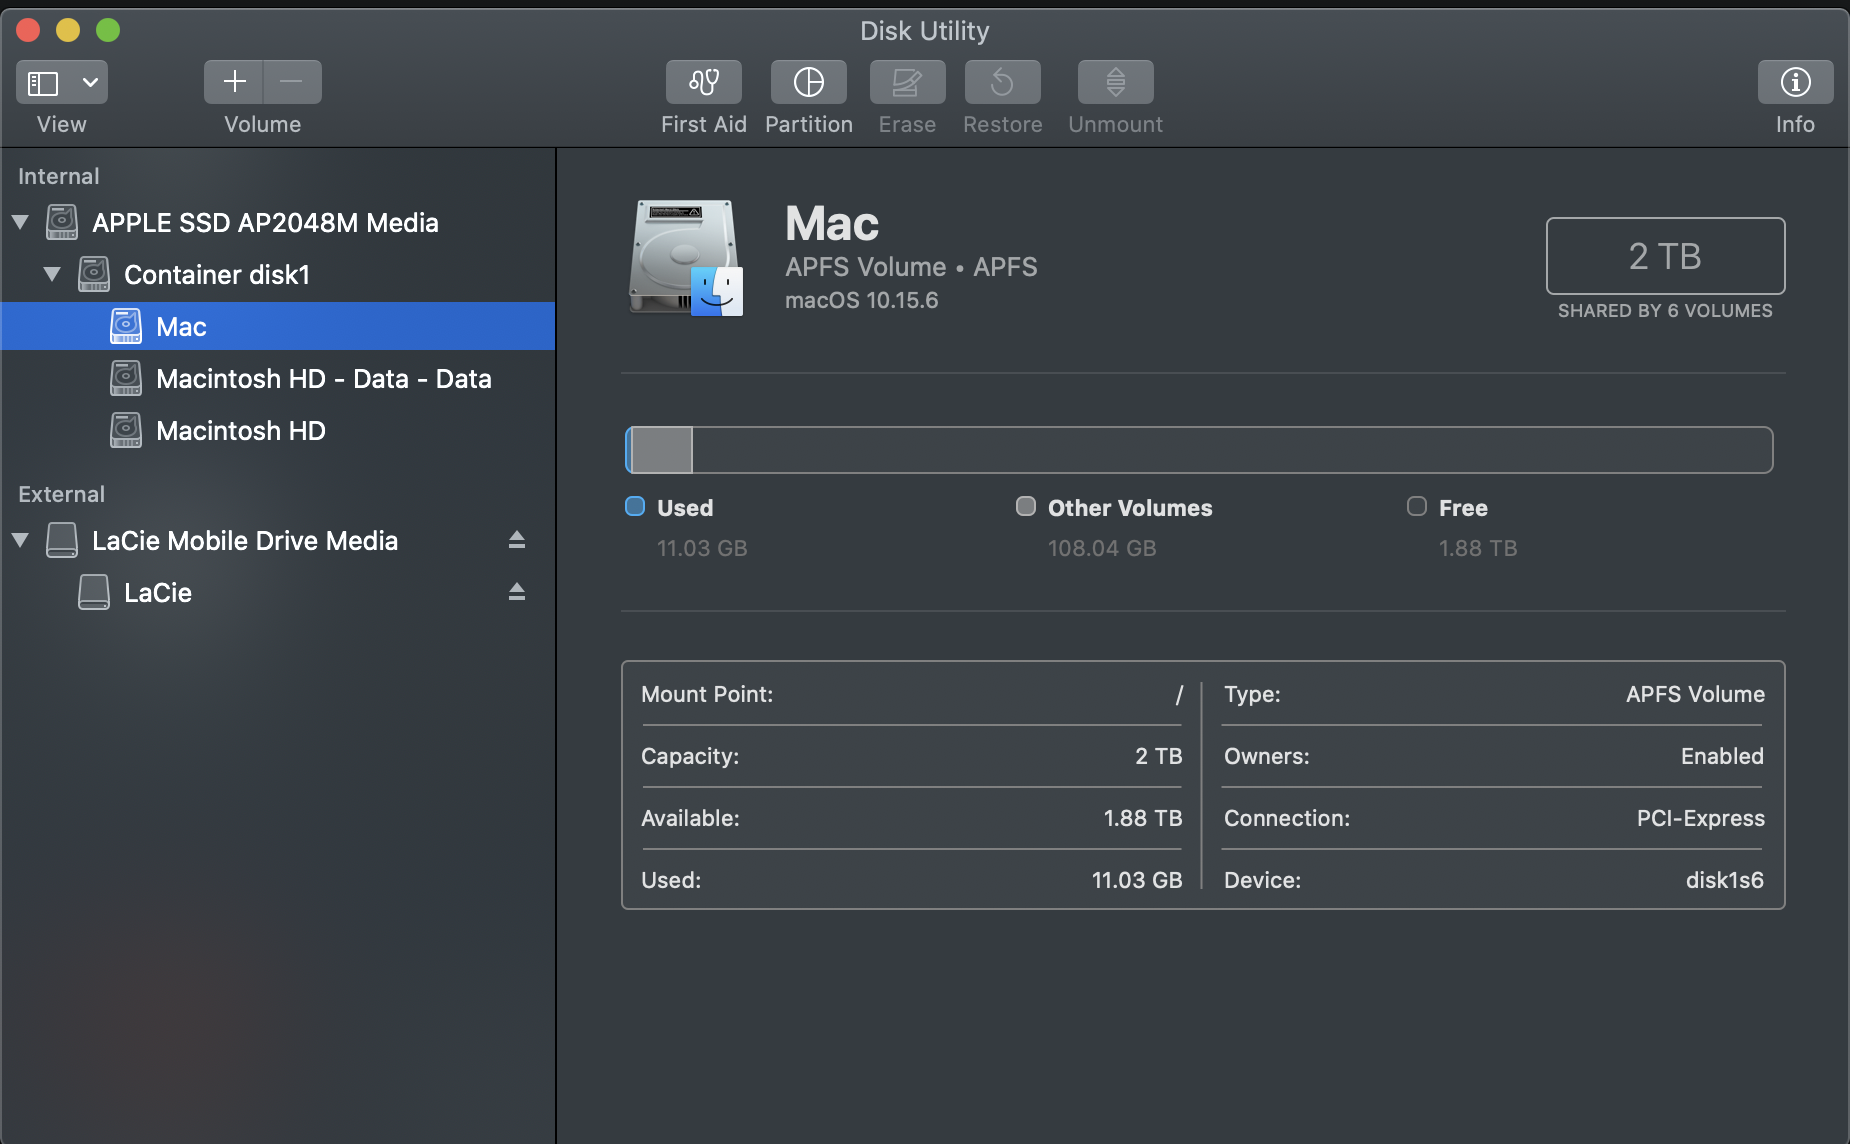Click the disk1s6 device value

point(1725,880)
